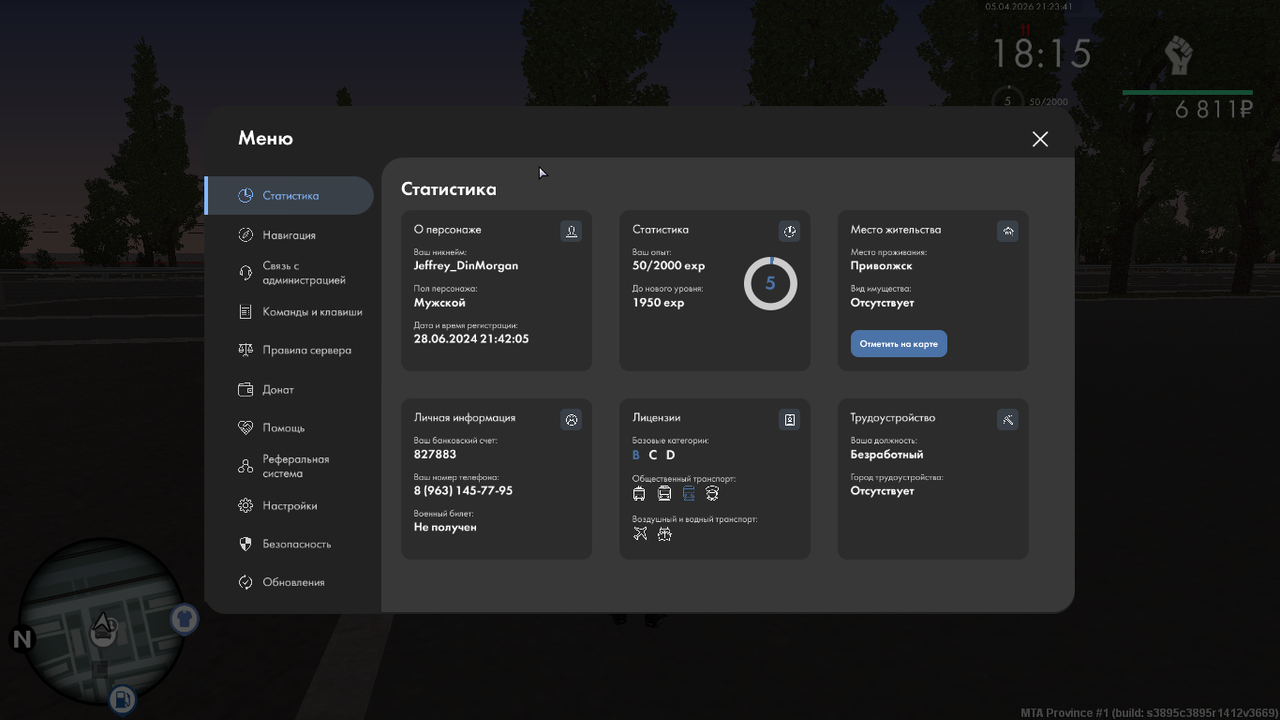
Task: Click the 18:15 game clock
Action: pos(1041,53)
